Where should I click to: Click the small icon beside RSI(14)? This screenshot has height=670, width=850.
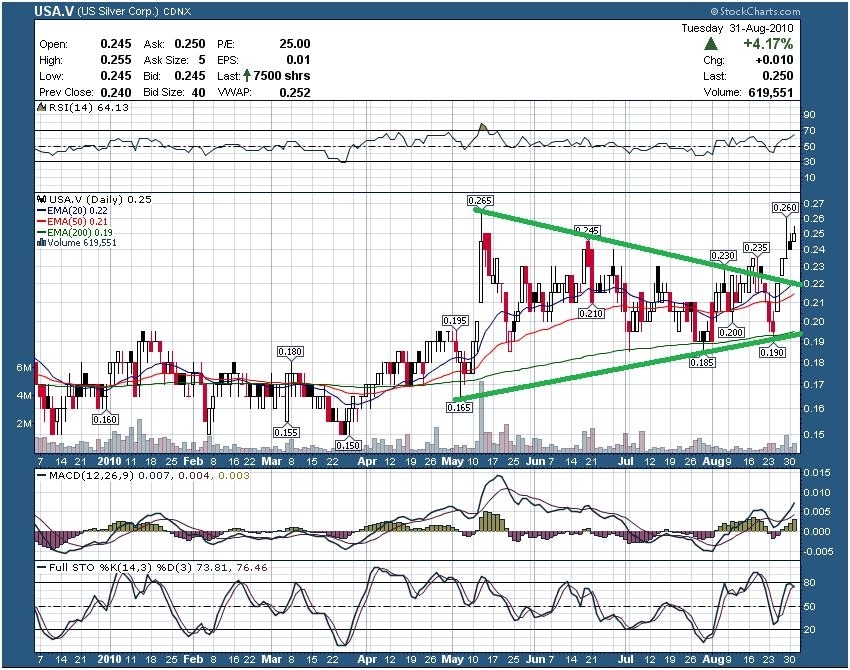(41, 107)
